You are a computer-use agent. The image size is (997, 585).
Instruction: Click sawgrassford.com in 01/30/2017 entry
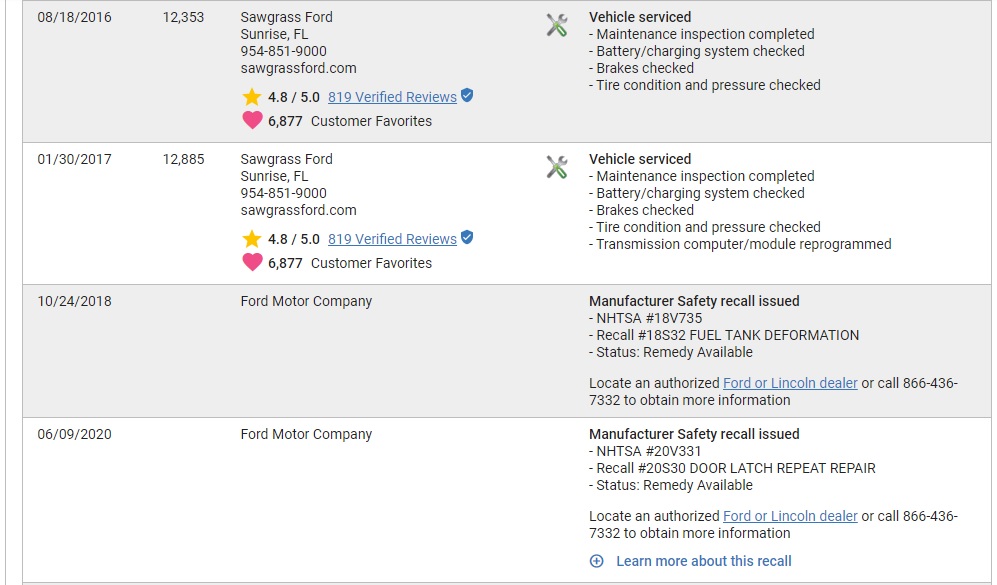click(x=298, y=210)
